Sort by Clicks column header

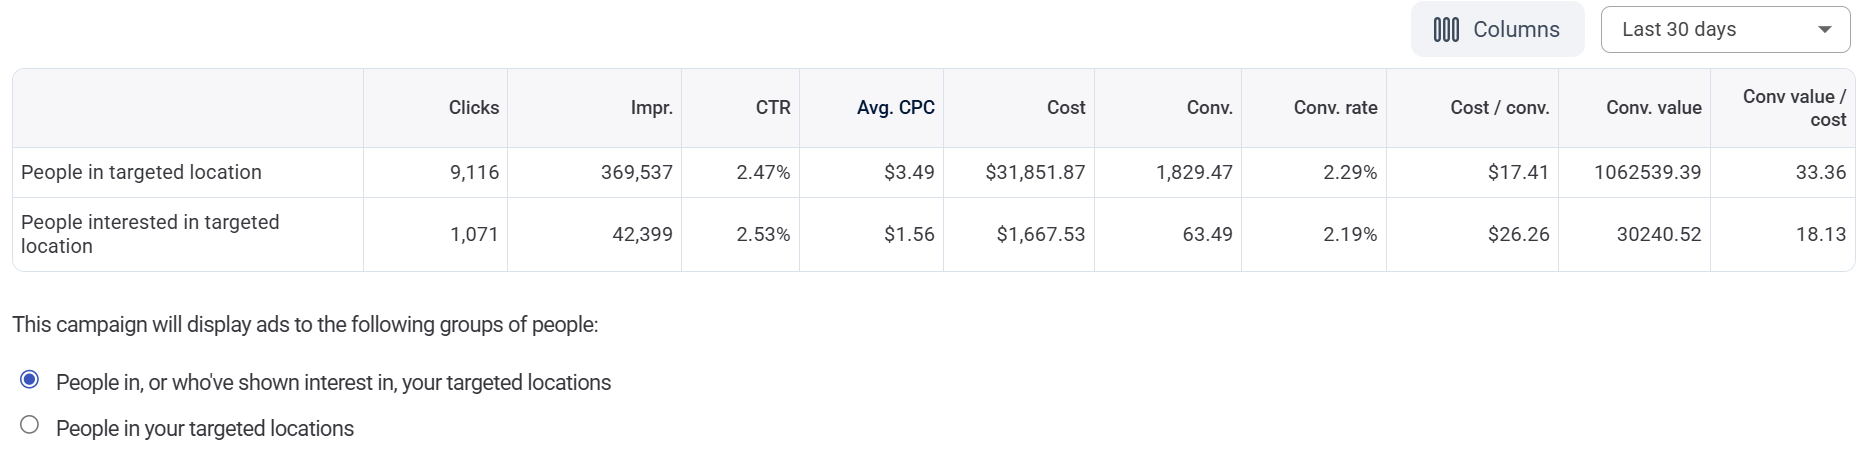473,108
